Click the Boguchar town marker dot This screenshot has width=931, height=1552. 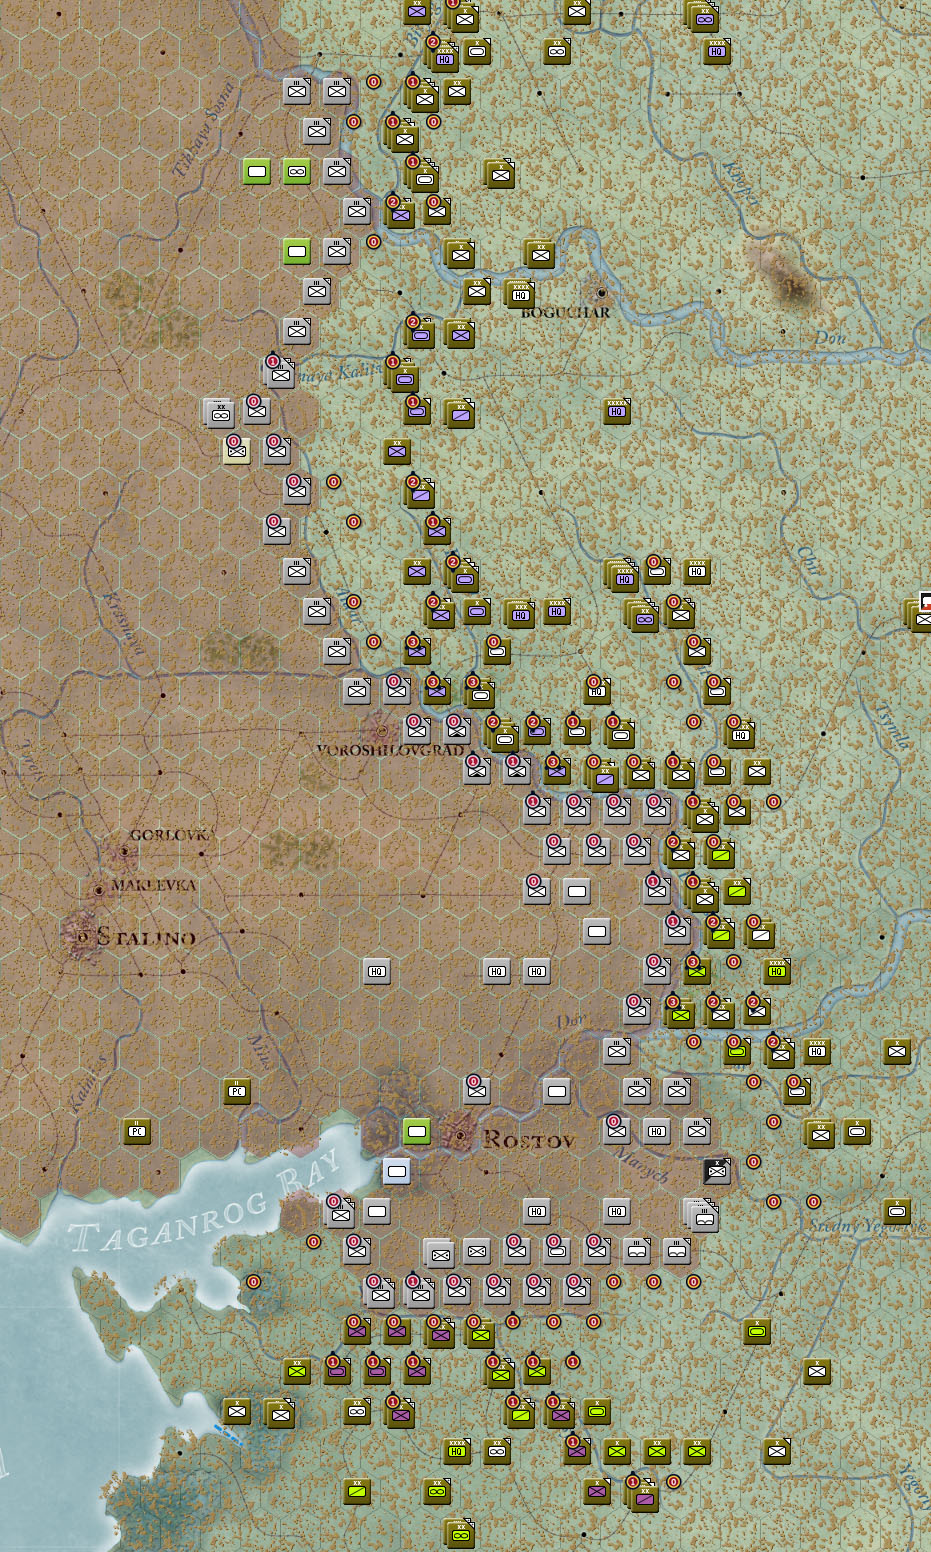[602, 293]
